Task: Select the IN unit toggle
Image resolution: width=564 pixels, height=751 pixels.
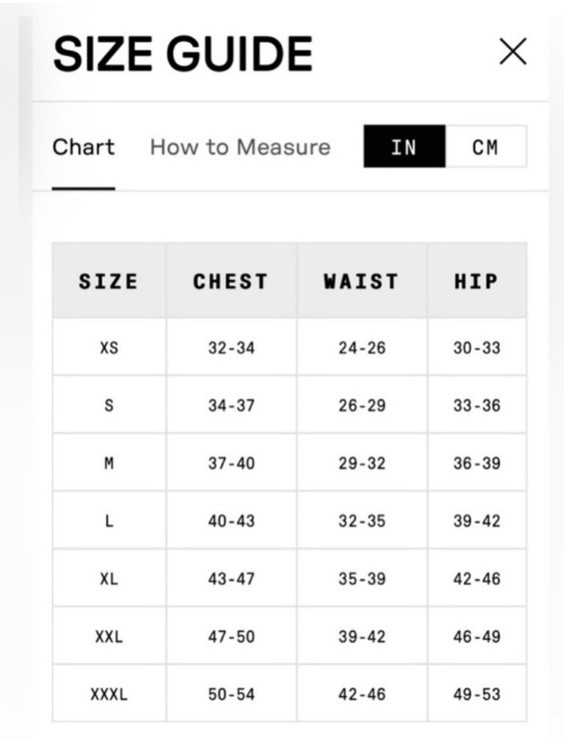Action: (404, 147)
